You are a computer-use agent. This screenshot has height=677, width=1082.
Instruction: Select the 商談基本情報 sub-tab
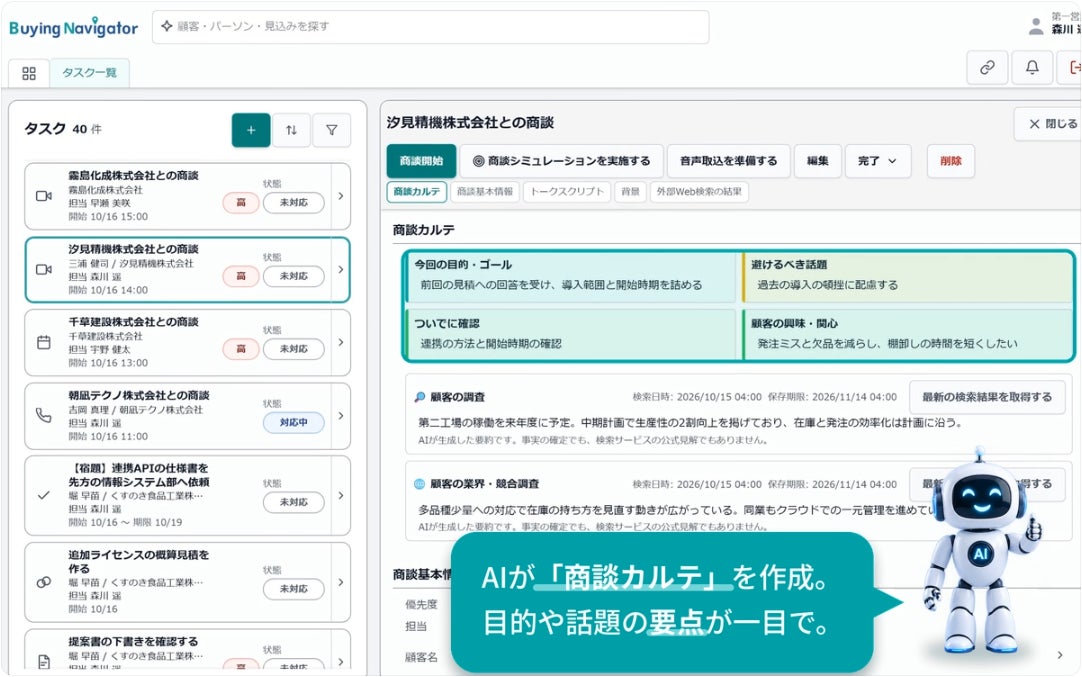coord(484,192)
